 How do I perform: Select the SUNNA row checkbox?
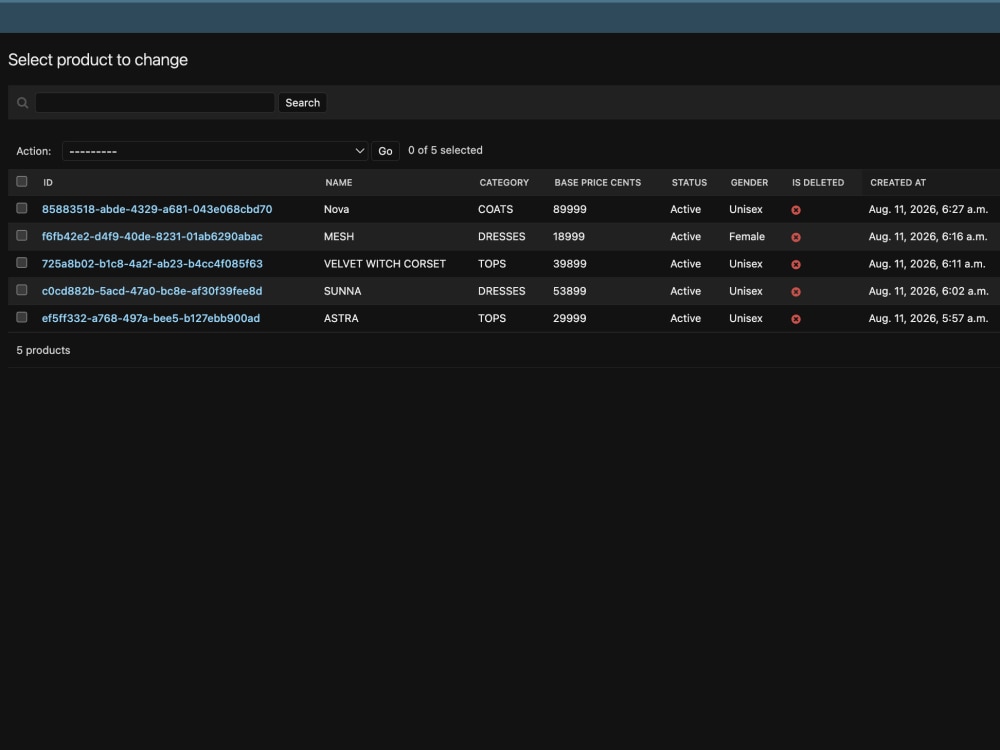(x=22, y=290)
